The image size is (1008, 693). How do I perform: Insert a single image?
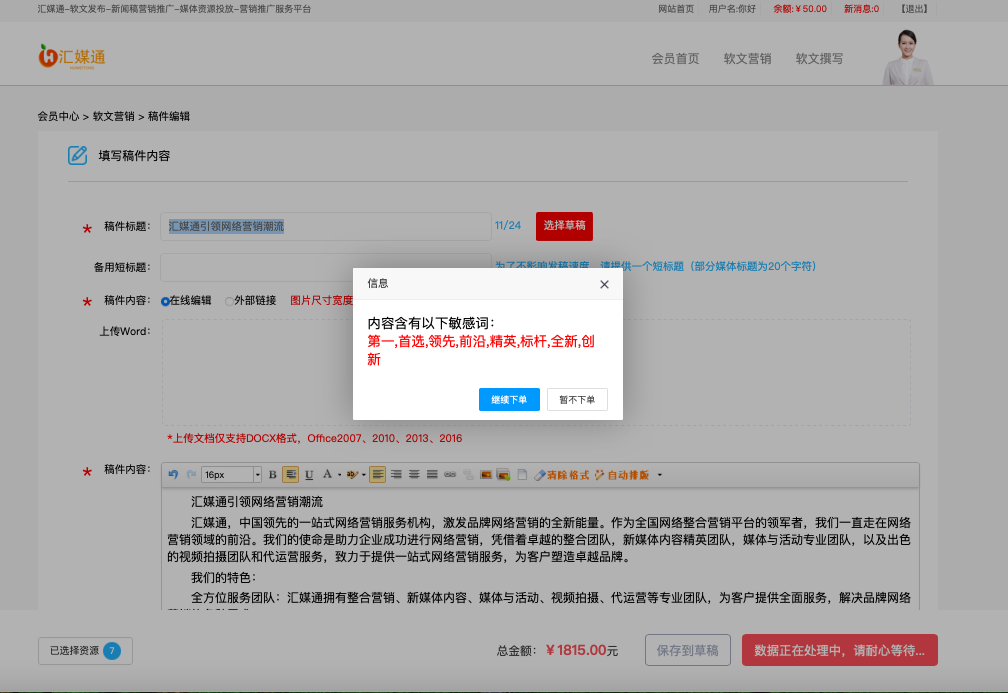coord(486,474)
